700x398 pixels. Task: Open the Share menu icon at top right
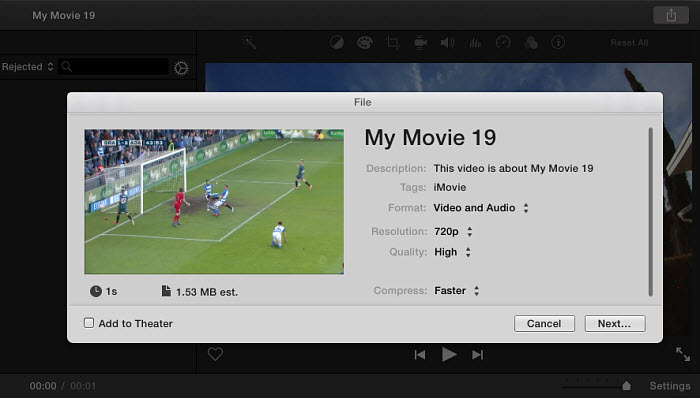671,16
